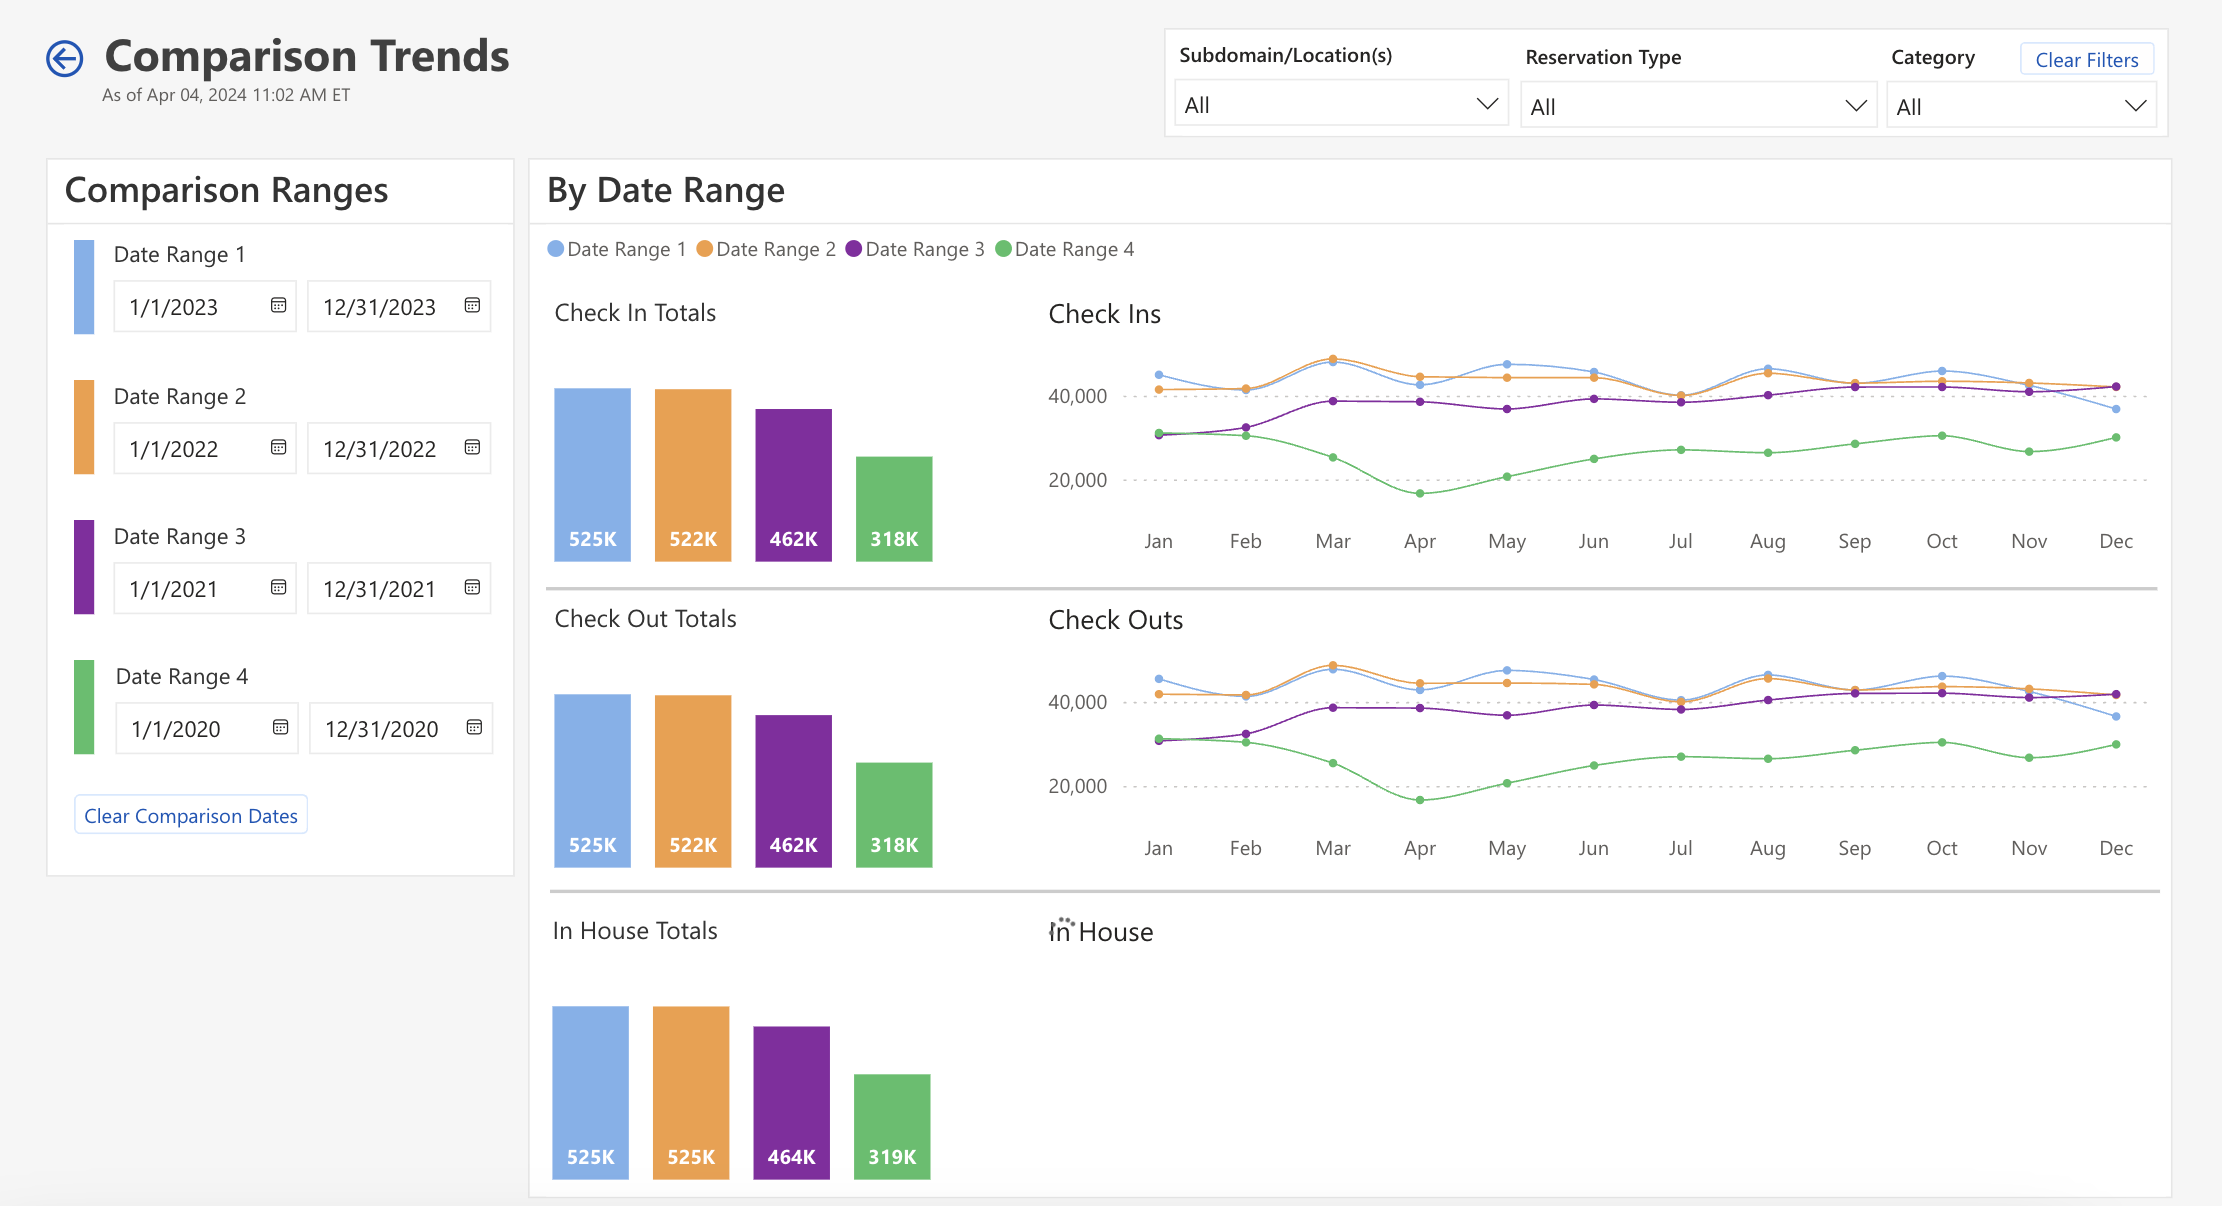Viewport: 2222px width, 1206px height.
Task: Open calendar picker for Date Range 3 end date
Action: [472, 588]
